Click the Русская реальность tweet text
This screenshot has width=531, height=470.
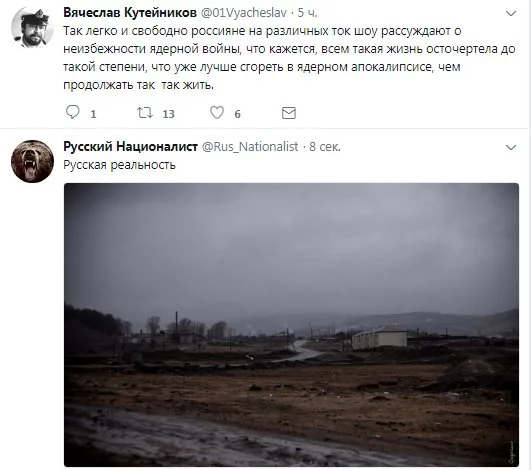click(120, 165)
